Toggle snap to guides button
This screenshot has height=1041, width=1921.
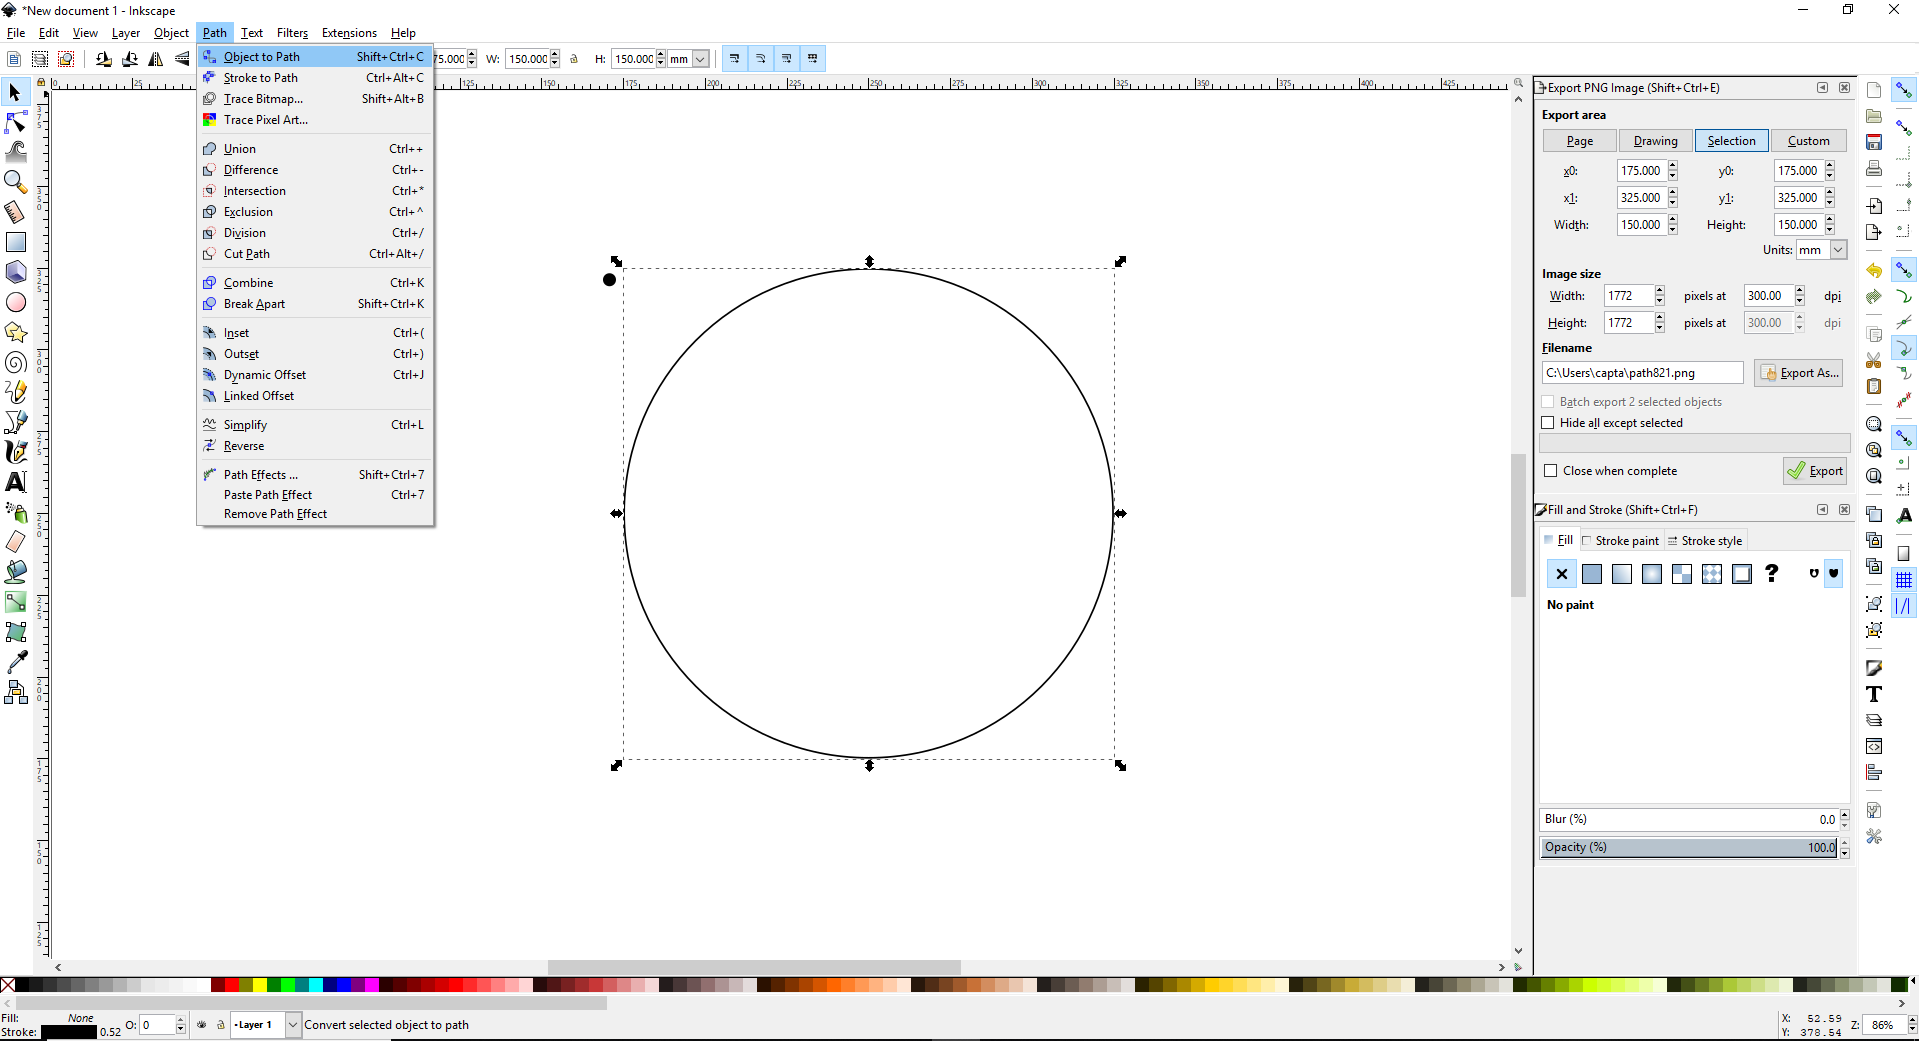click(x=1904, y=606)
